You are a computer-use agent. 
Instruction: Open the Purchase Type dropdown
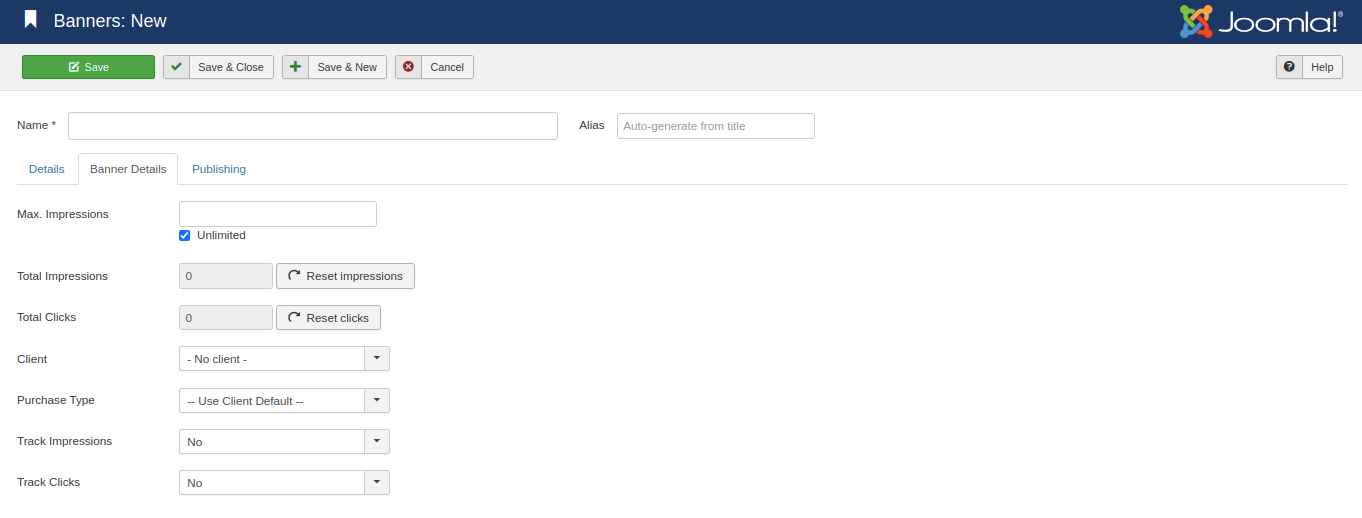click(x=284, y=401)
